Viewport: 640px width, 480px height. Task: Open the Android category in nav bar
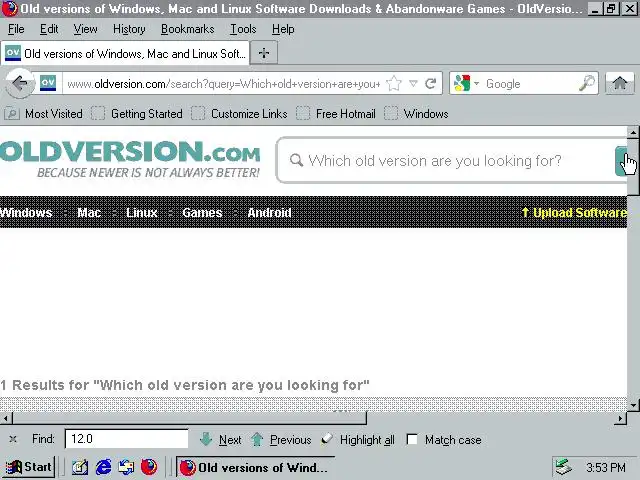coord(269,213)
